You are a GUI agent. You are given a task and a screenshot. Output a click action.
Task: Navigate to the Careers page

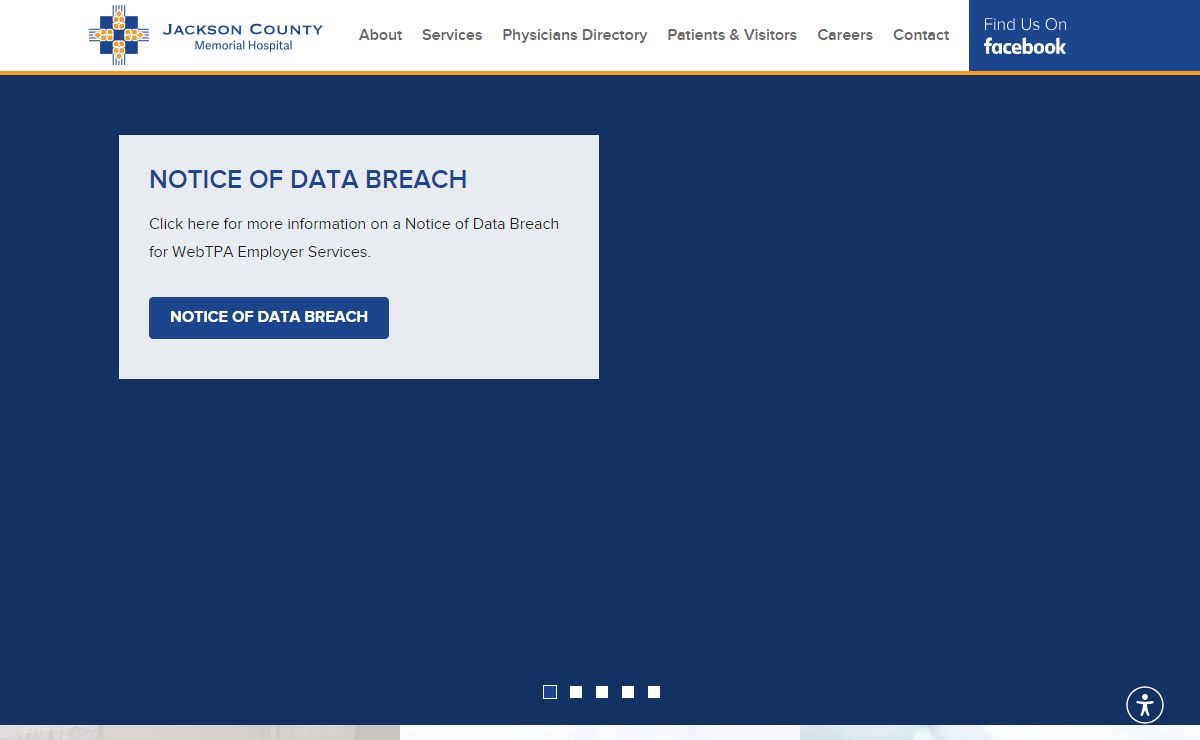pyautogui.click(x=845, y=35)
